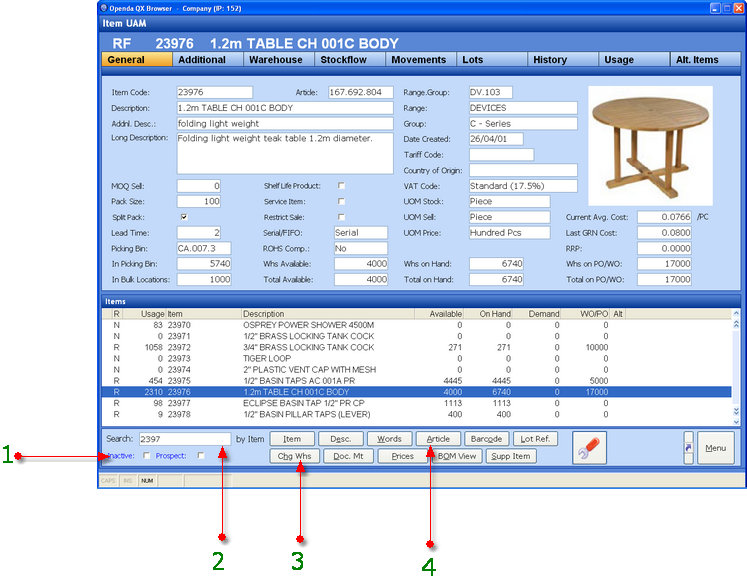
Task: Click the items list scroll up arrow
Action: click(736, 313)
